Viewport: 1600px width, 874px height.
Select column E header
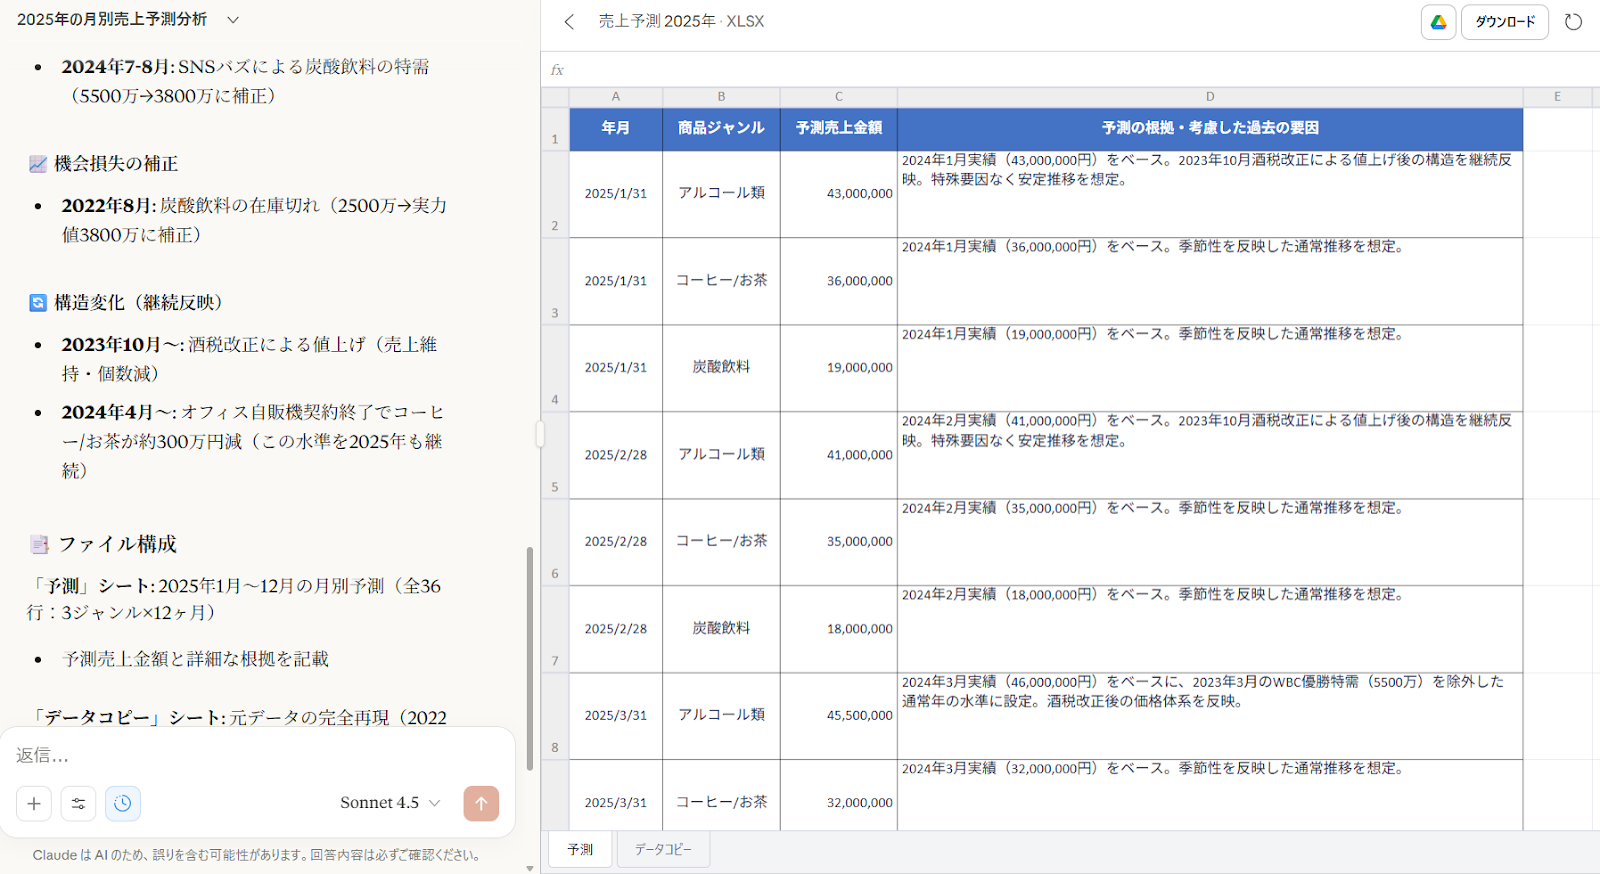click(1557, 97)
